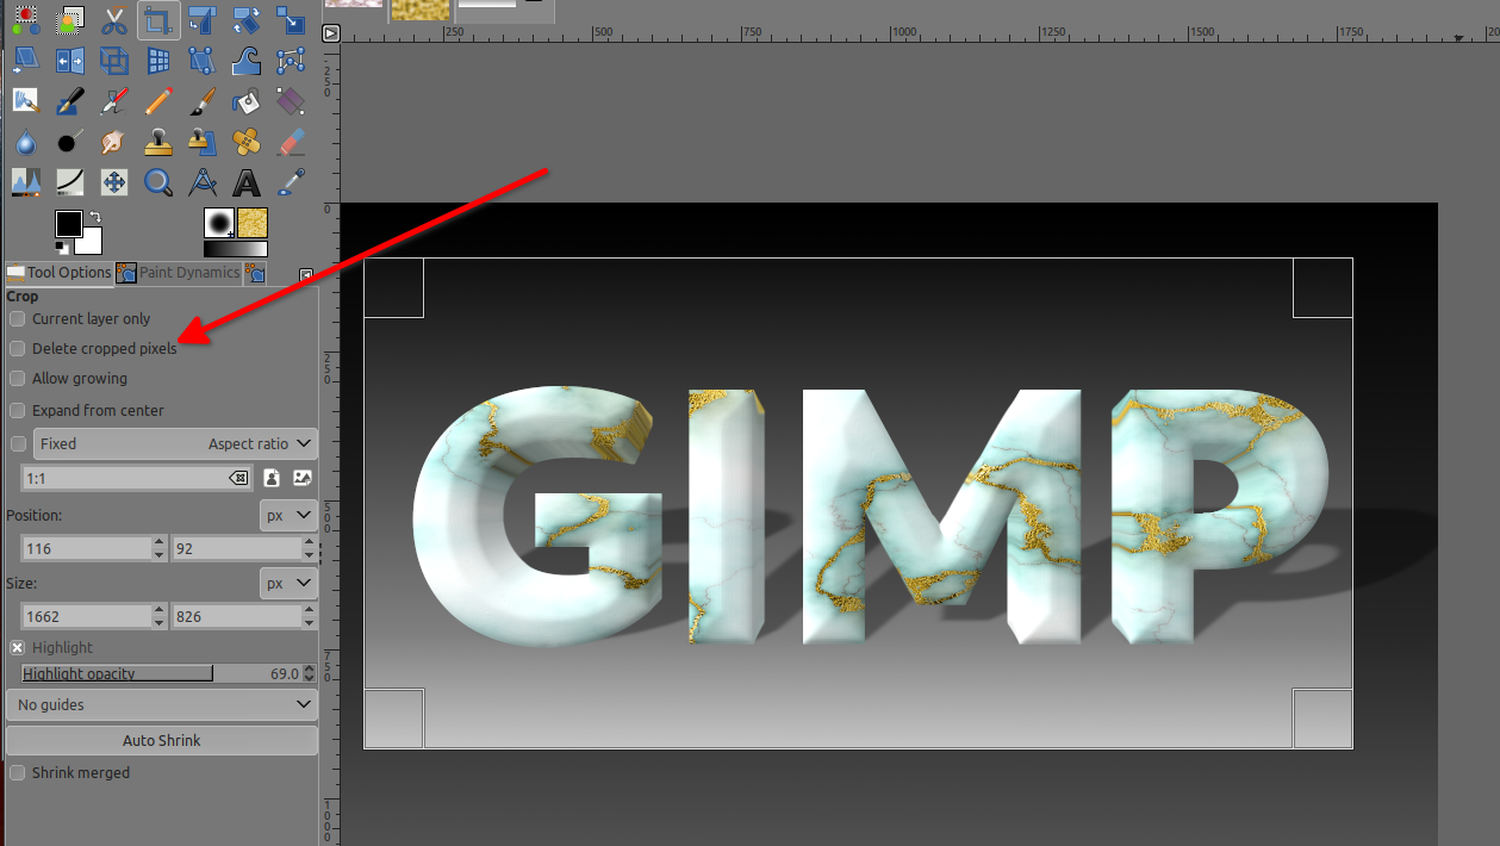Screen dimensions: 1500x846
Task: Select the Measure compass tool
Action: (202, 182)
